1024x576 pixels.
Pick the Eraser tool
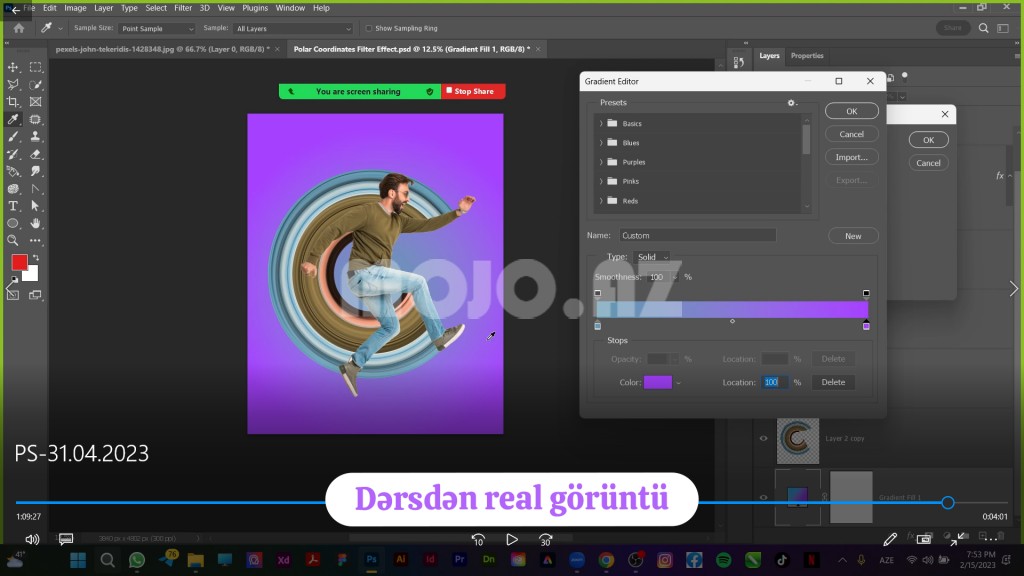(36, 154)
